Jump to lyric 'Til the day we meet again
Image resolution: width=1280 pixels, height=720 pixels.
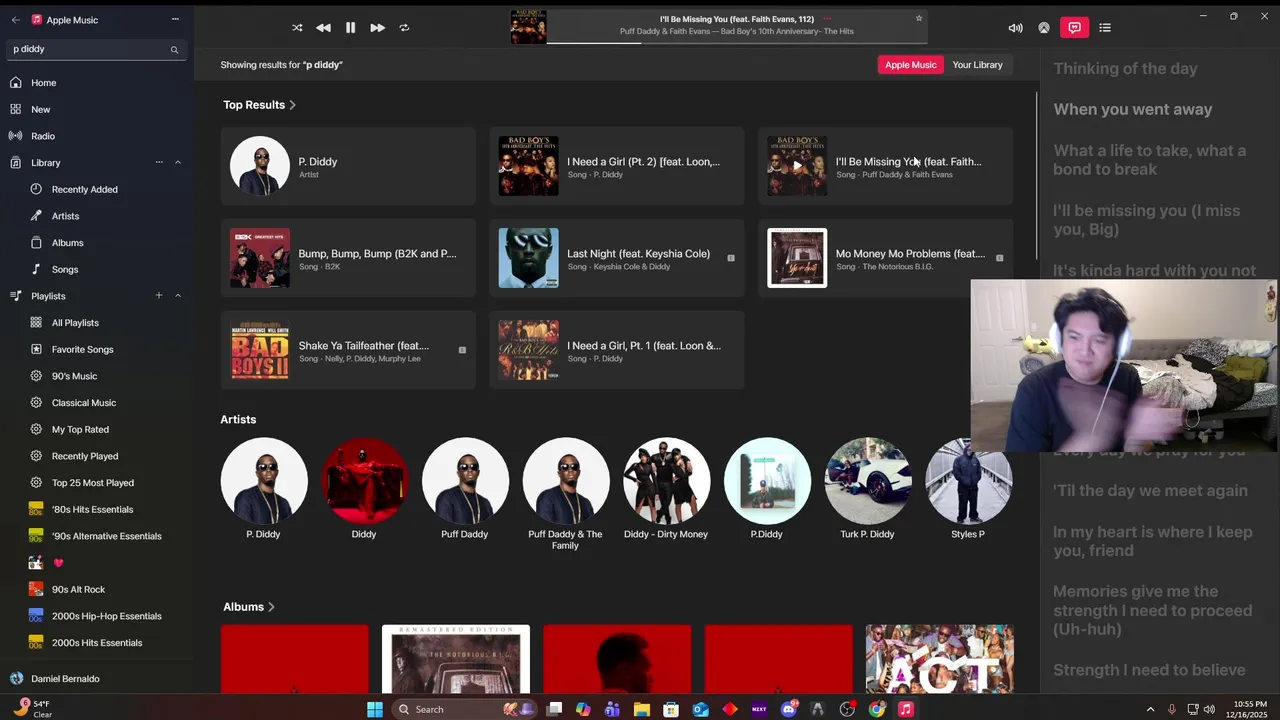coord(1150,491)
